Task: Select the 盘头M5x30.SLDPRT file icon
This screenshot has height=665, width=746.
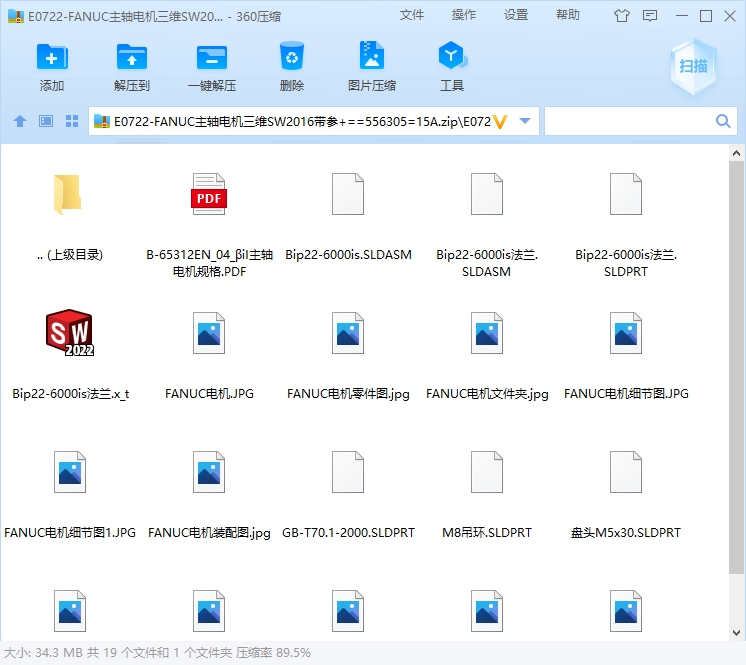Action: [626, 472]
